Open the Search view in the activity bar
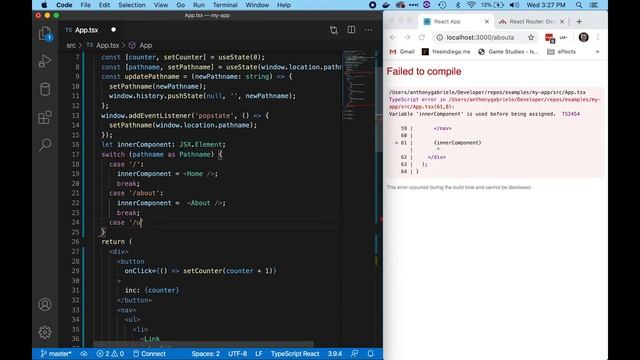 tap(45, 144)
